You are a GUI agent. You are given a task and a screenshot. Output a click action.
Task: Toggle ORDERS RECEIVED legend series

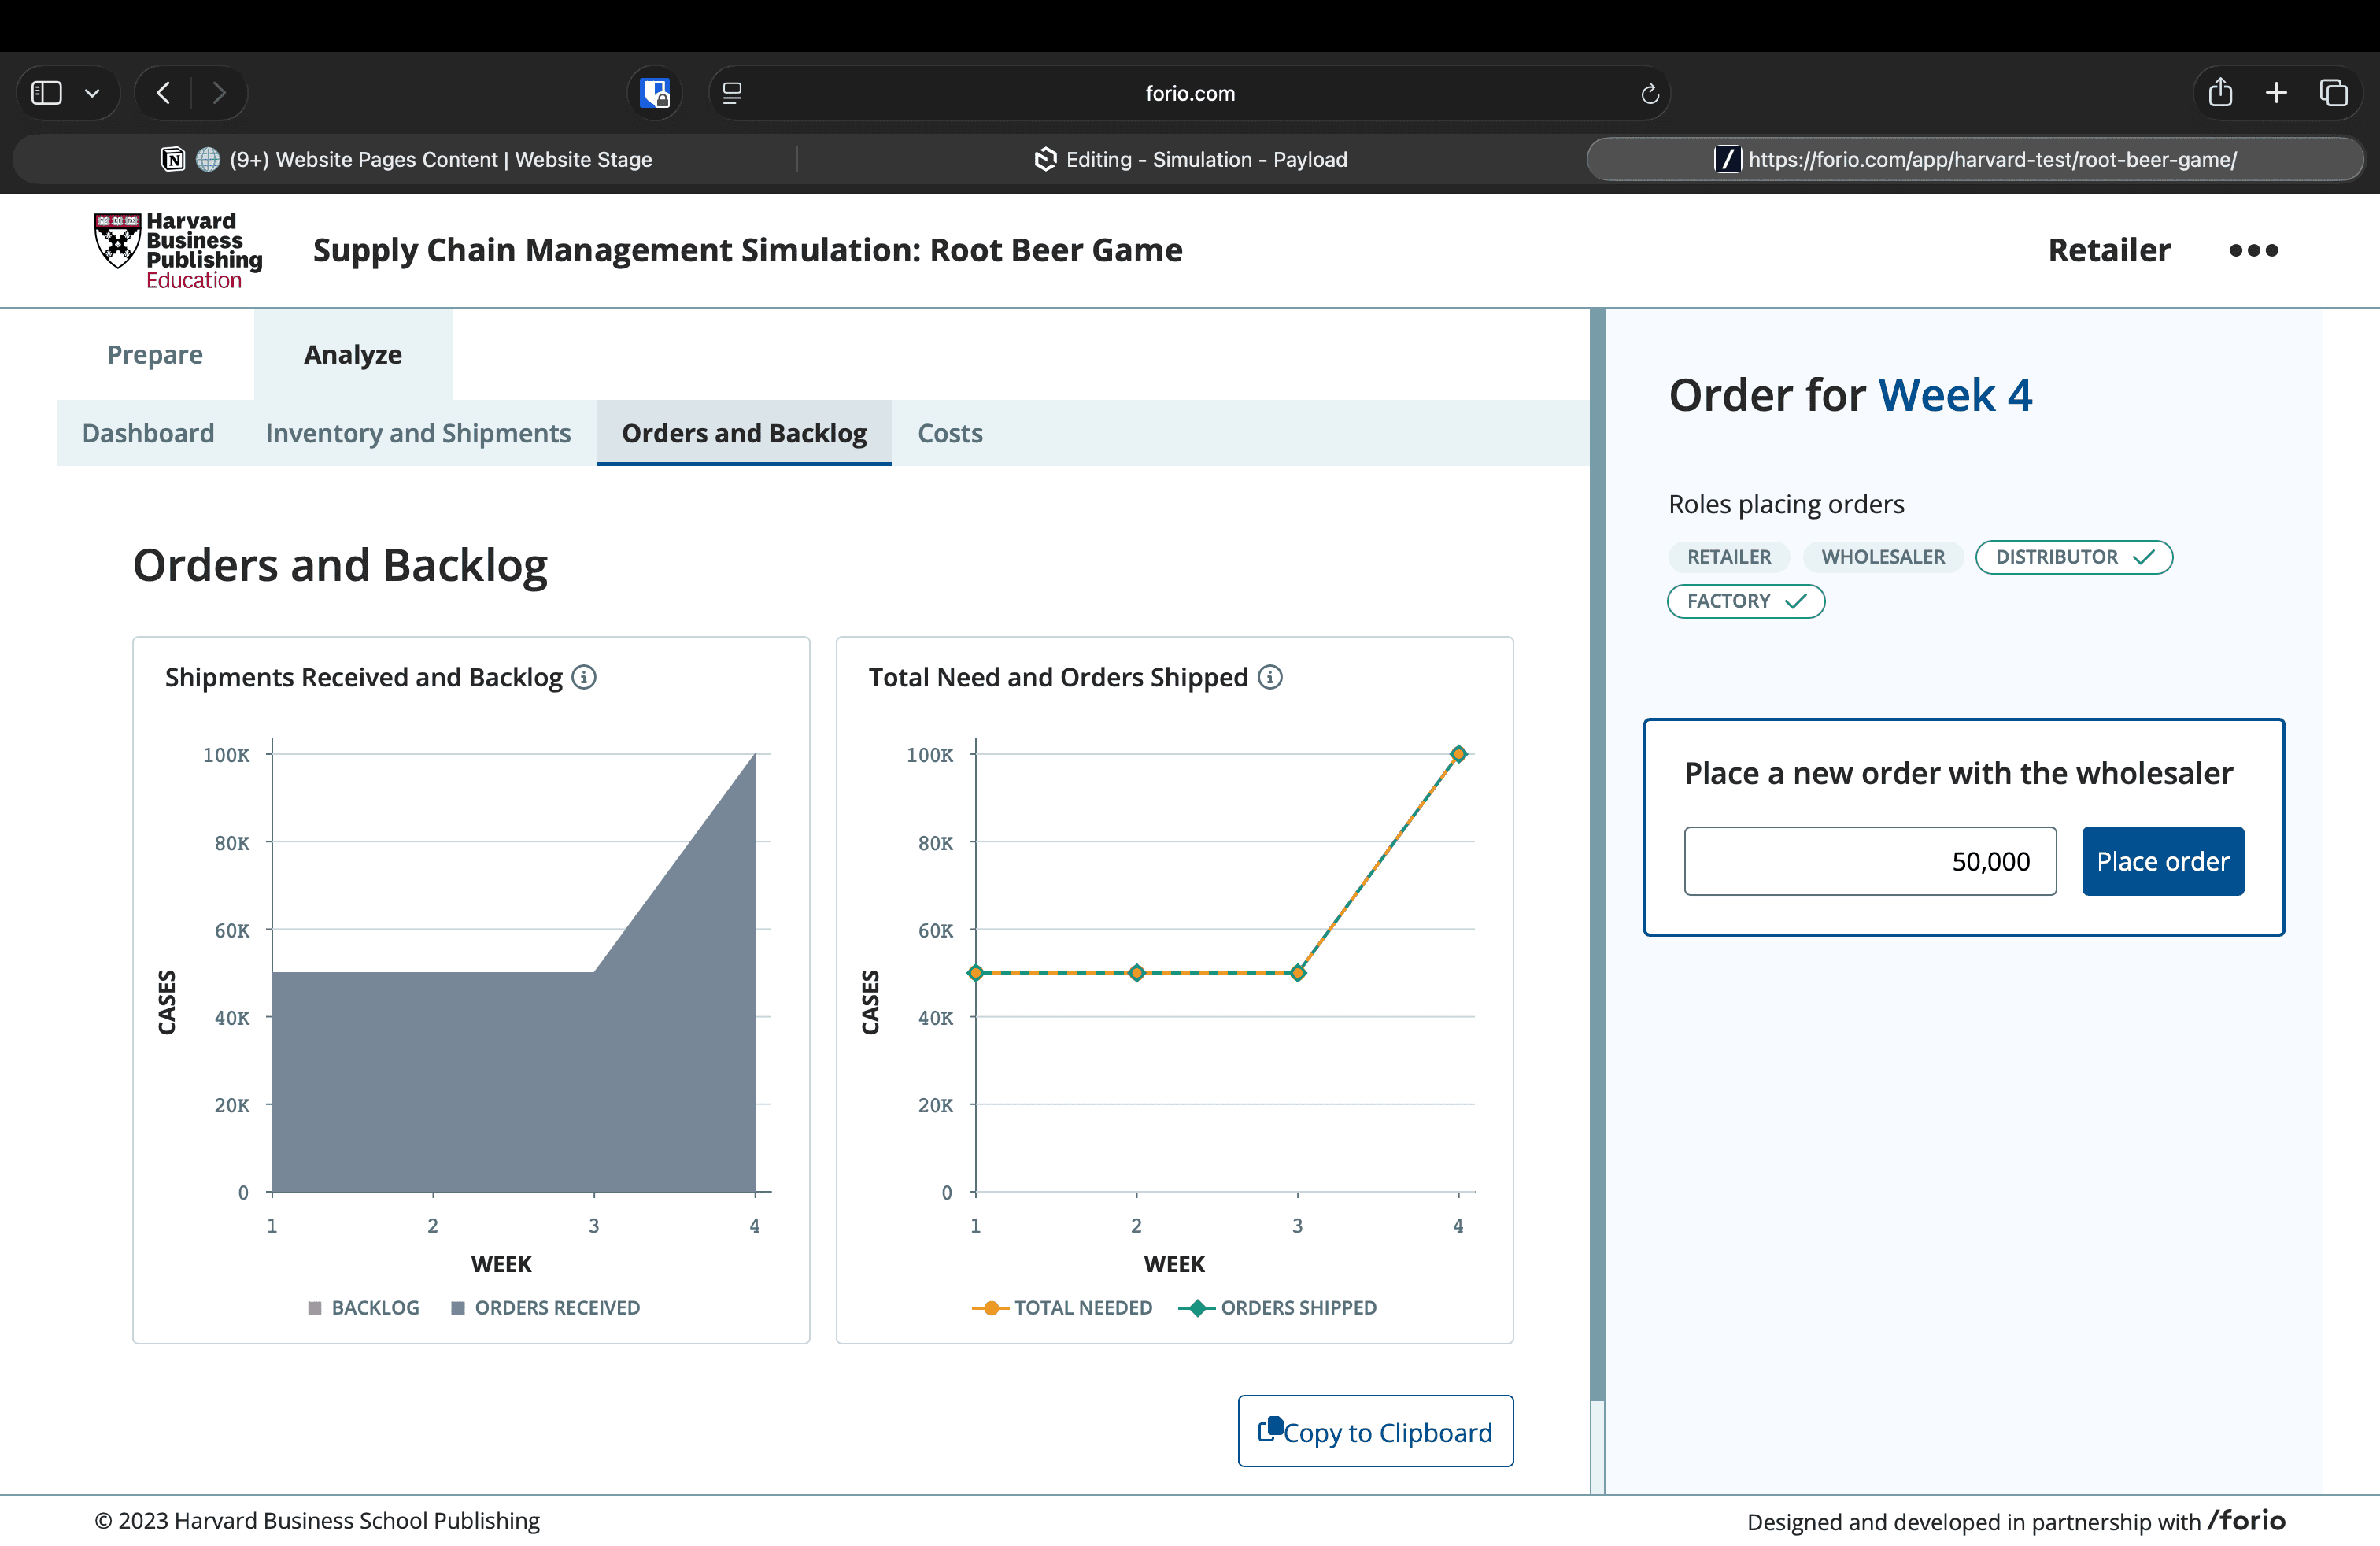546,1307
